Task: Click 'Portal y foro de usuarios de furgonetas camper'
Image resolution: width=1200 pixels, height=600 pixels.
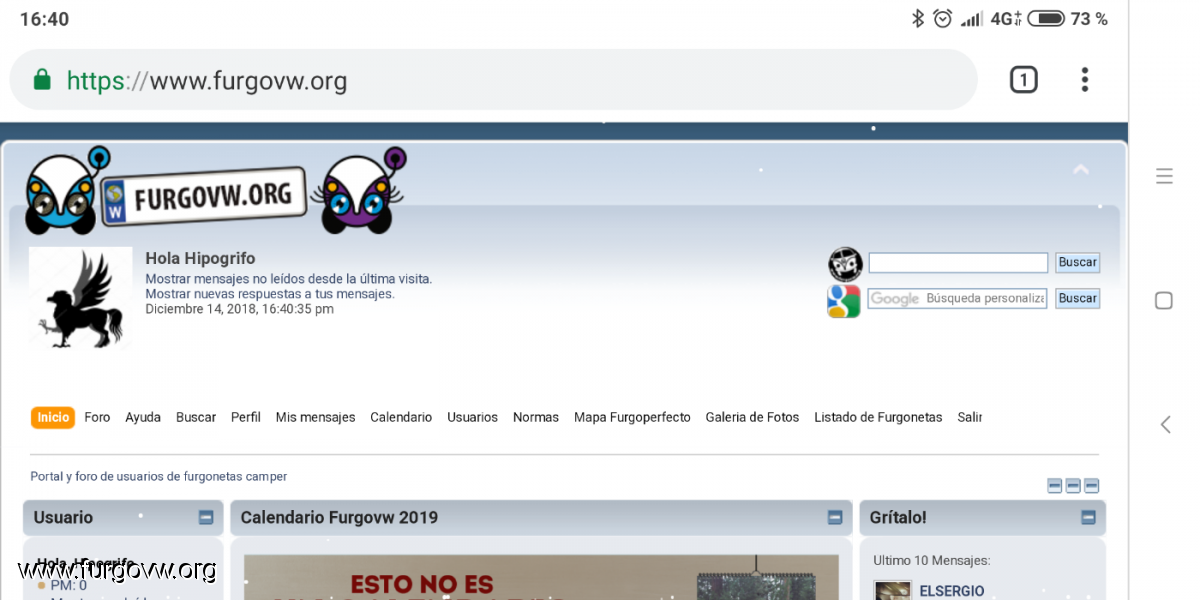Action: [x=159, y=476]
